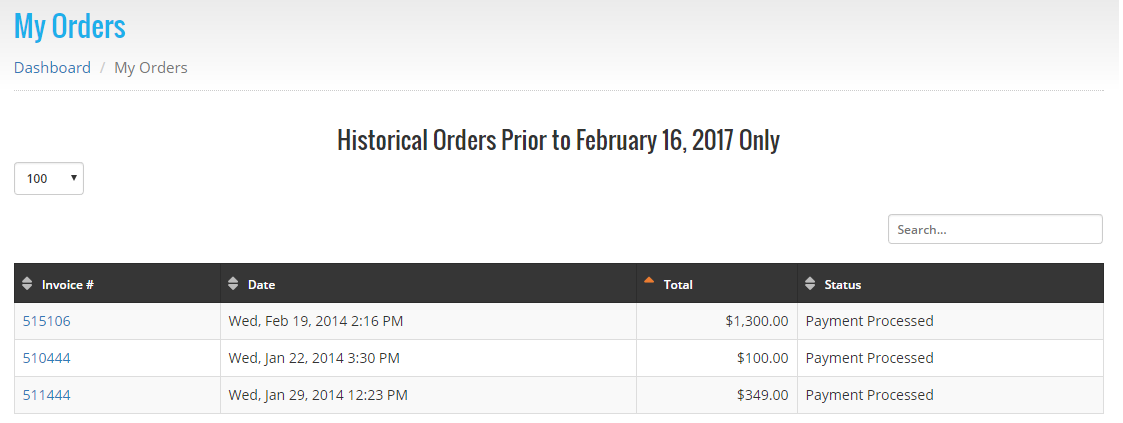Click the dropdown arrow on the page size selector
The image size is (1123, 423).
click(73, 178)
